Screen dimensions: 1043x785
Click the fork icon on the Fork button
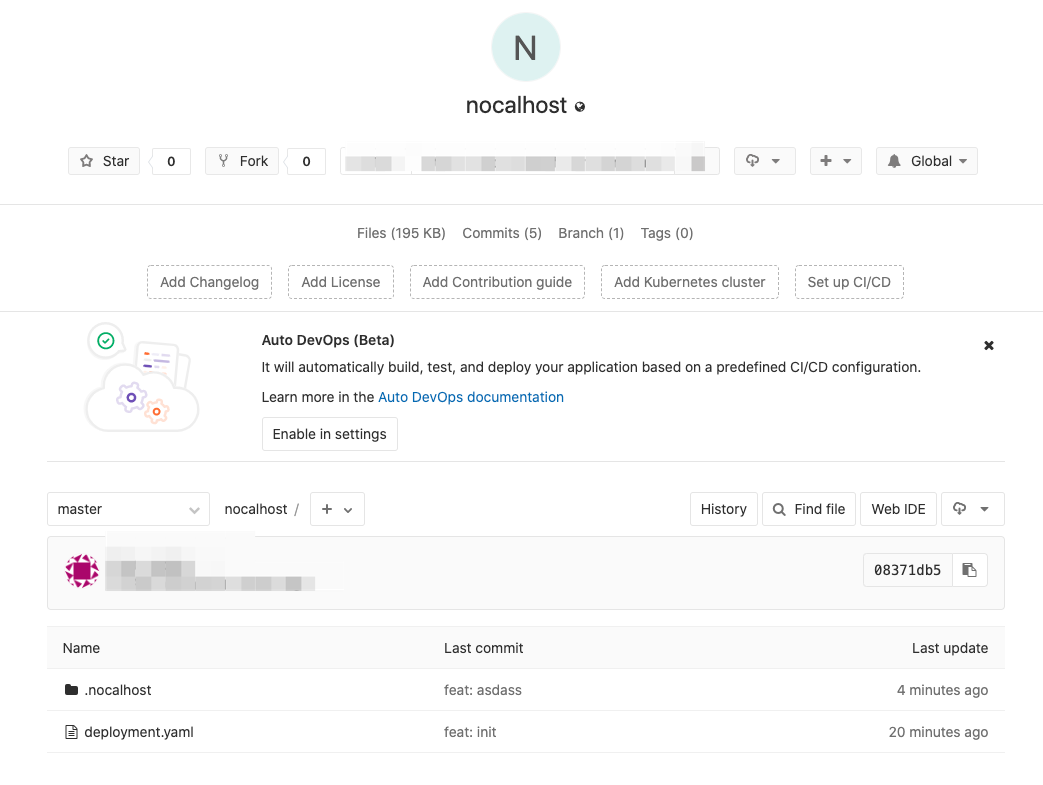coord(224,161)
